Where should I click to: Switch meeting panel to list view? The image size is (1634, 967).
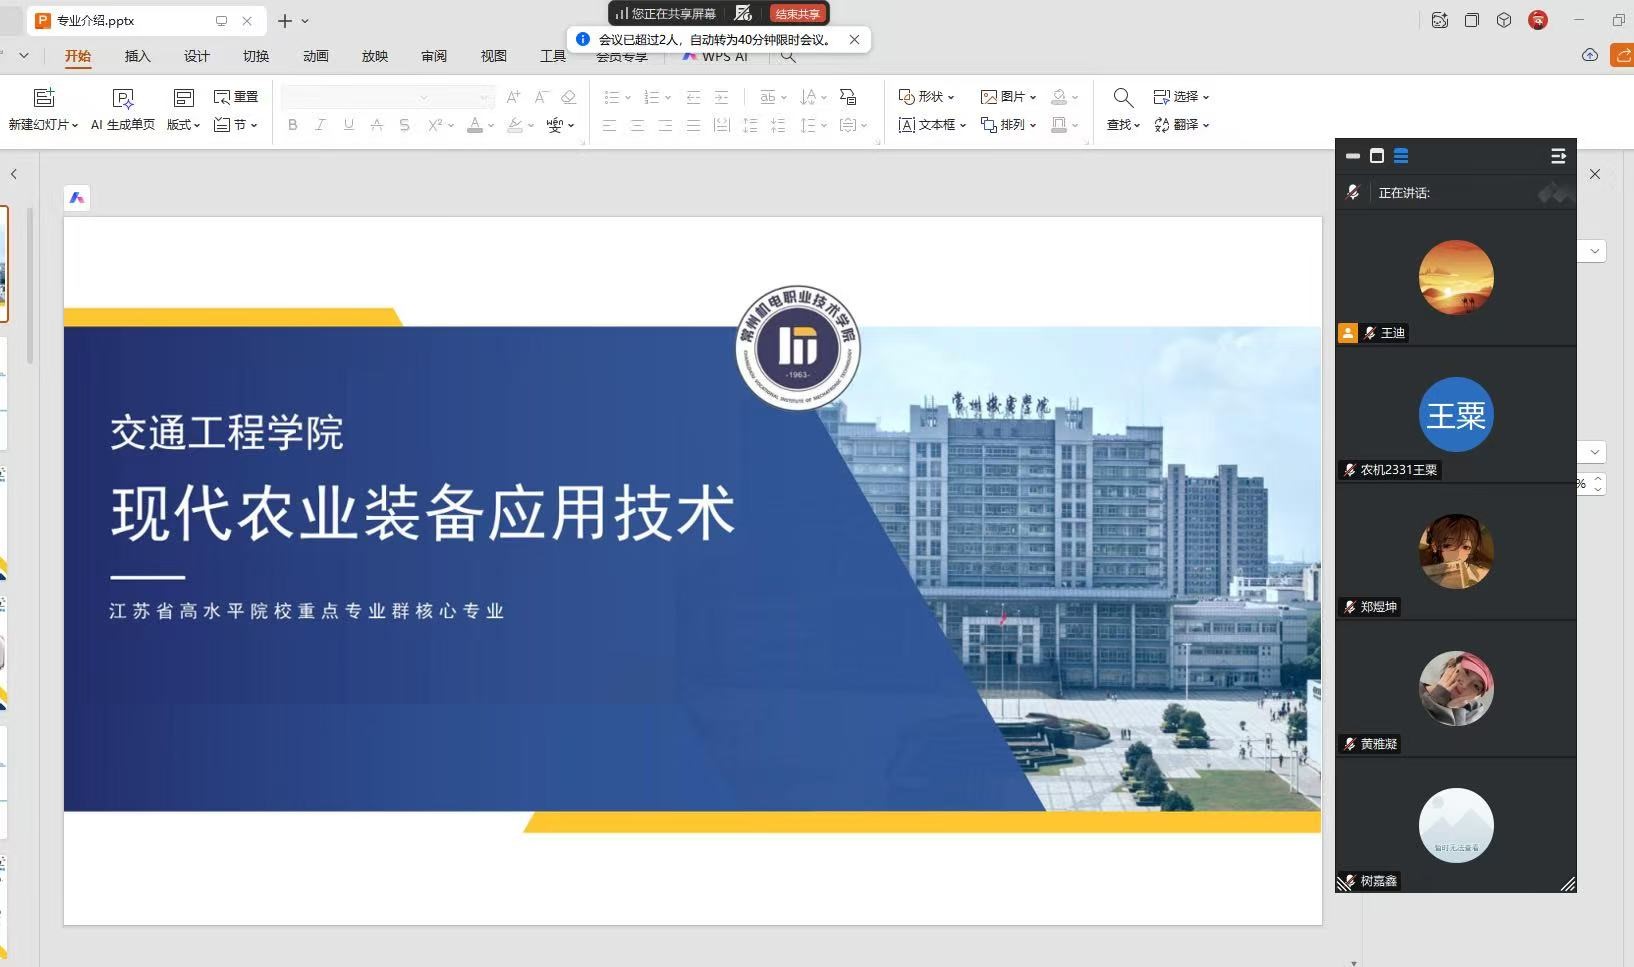pos(1401,156)
